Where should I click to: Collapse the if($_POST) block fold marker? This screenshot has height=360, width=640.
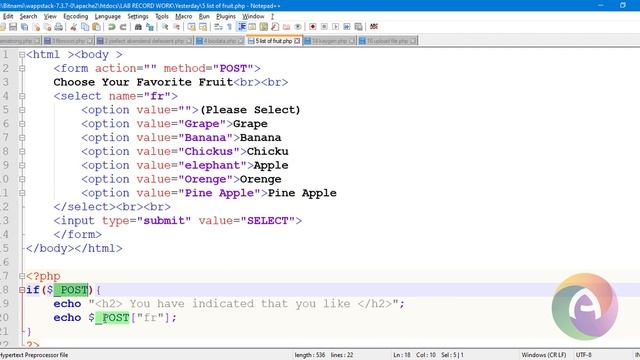[x=22, y=290]
